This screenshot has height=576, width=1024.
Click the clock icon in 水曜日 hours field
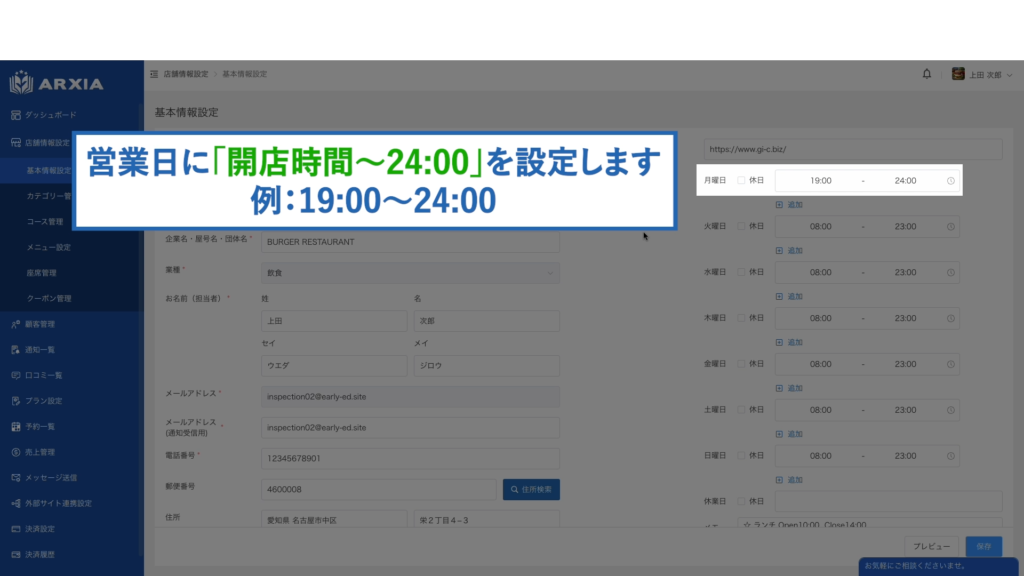(x=951, y=272)
